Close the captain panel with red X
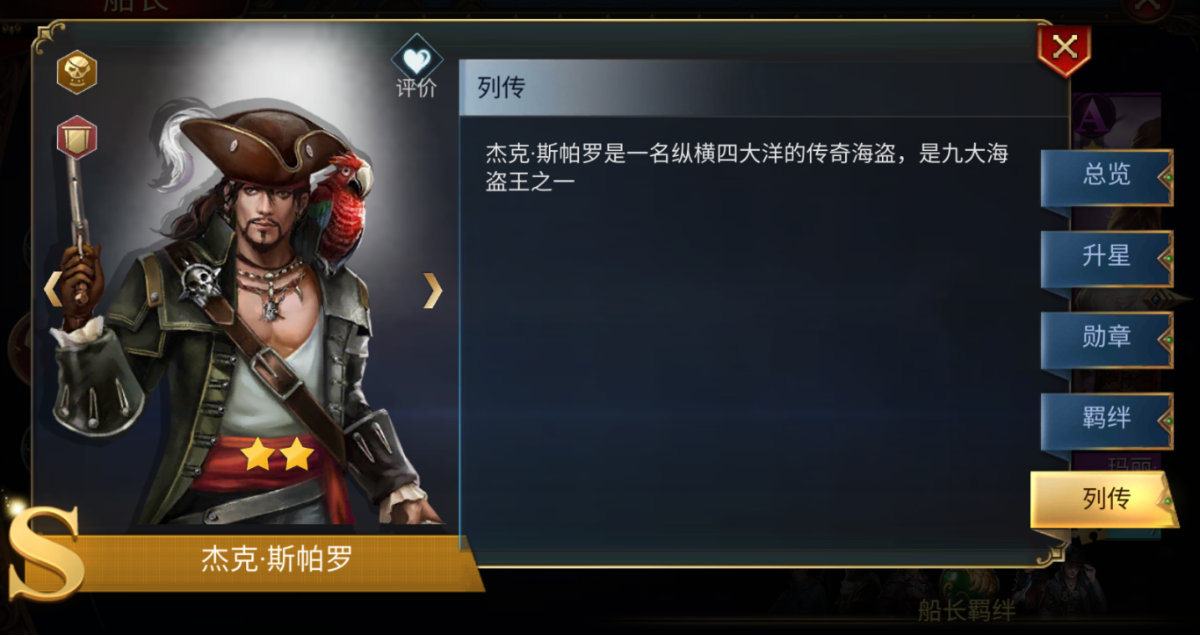1200x636 pixels. (1064, 49)
